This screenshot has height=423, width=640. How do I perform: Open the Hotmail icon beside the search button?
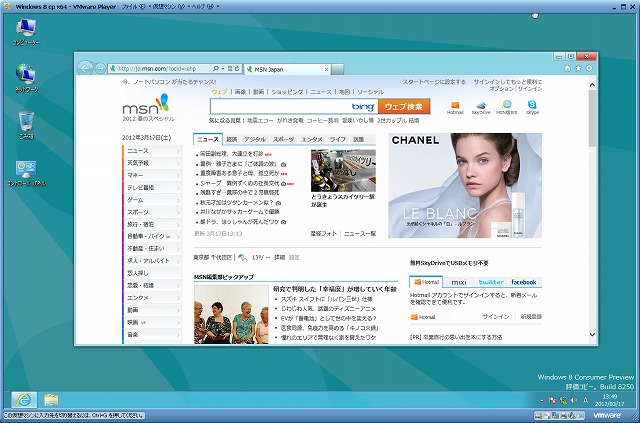(x=455, y=108)
